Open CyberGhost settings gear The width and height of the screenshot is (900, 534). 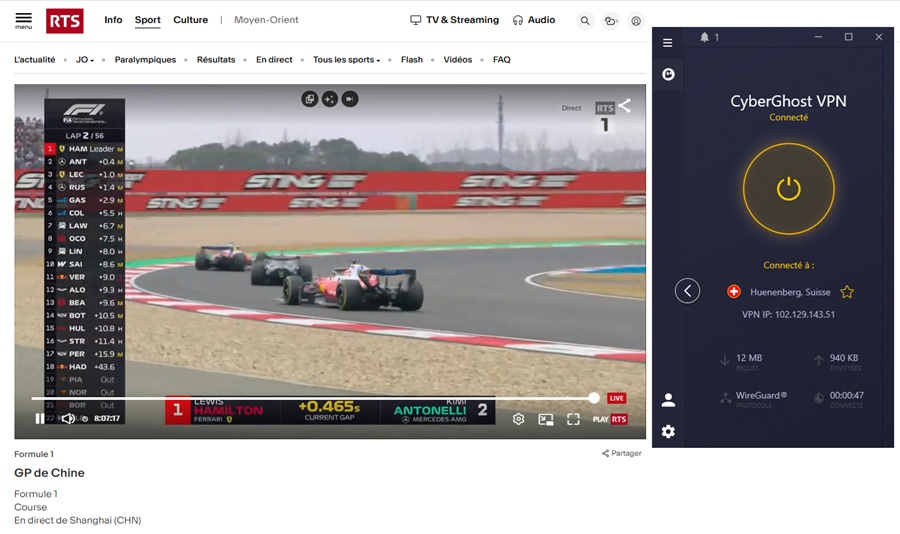click(668, 431)
